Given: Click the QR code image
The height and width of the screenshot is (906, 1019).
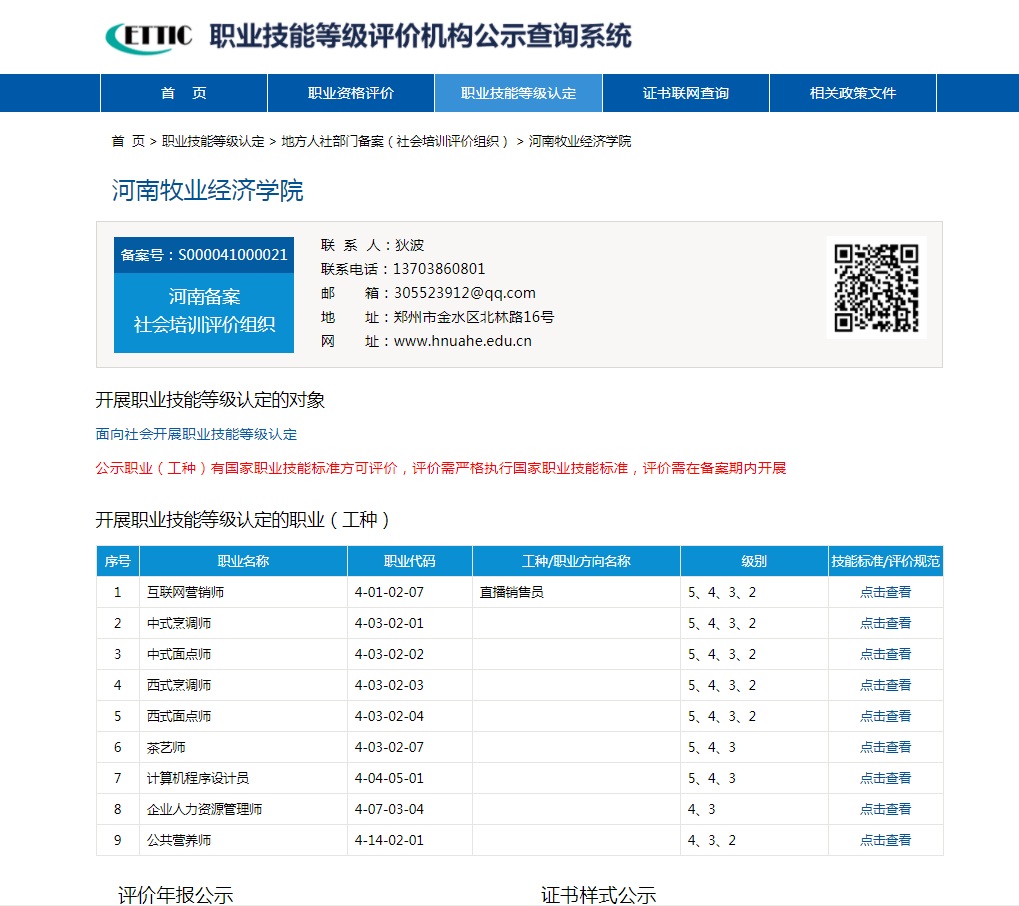Looking at the screenshot, I should click(x=876, y=288).
